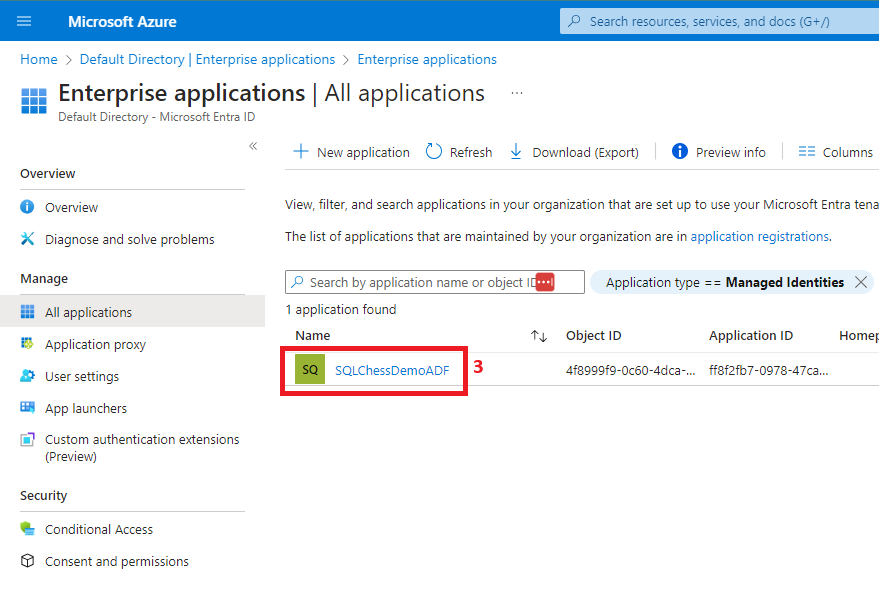This screenshot has height=592, width=879.
Task: Open Conditional Access under Security
Action: point(99,529)
